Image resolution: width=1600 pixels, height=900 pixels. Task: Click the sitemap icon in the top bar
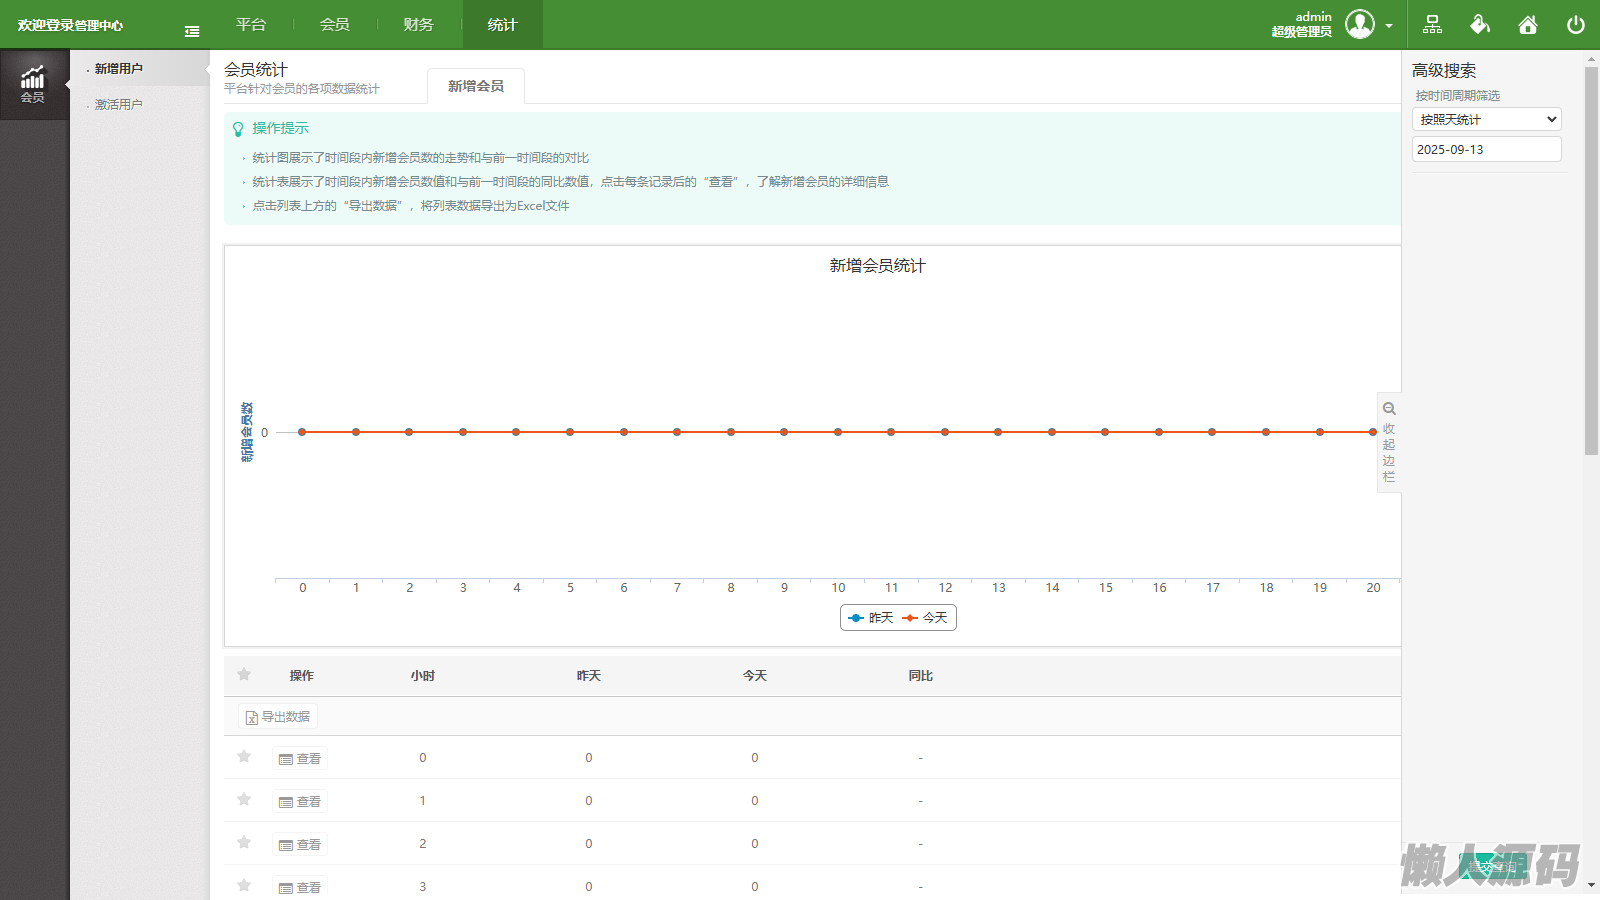(1432, 25)
